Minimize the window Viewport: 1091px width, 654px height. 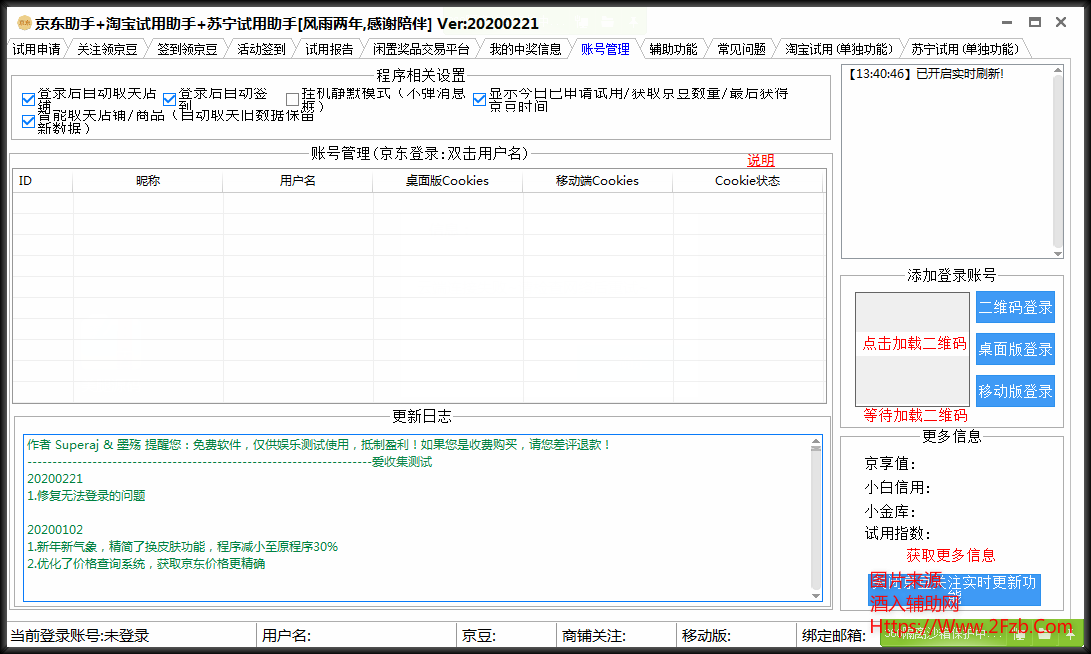1008,22
